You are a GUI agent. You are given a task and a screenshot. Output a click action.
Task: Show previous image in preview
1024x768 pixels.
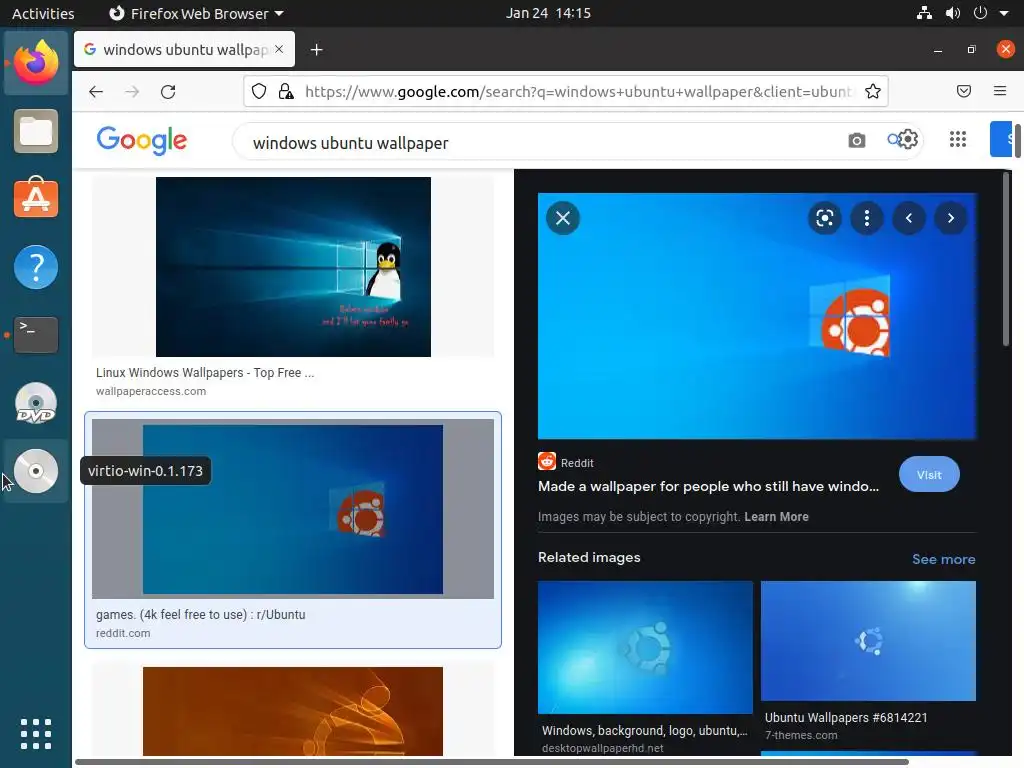(908, 218)
